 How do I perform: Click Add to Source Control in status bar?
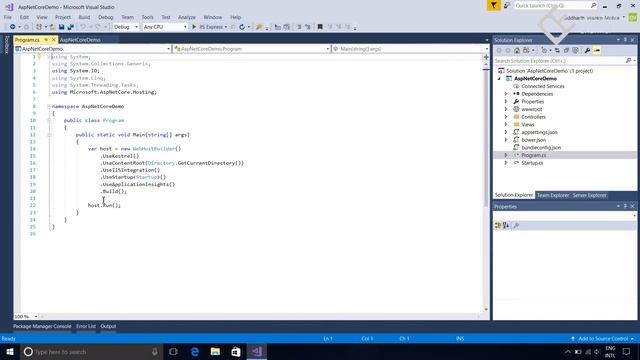(x=603, y=338)
